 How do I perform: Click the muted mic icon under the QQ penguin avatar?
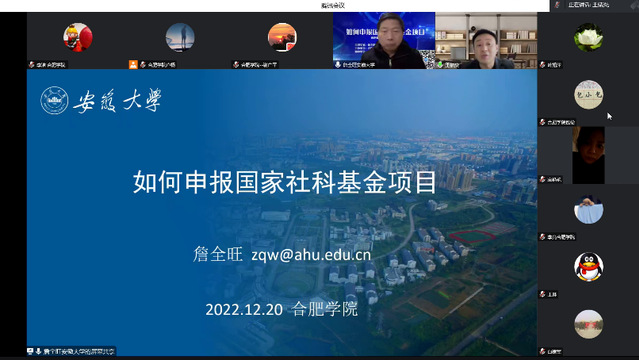(x=542, y=294)
